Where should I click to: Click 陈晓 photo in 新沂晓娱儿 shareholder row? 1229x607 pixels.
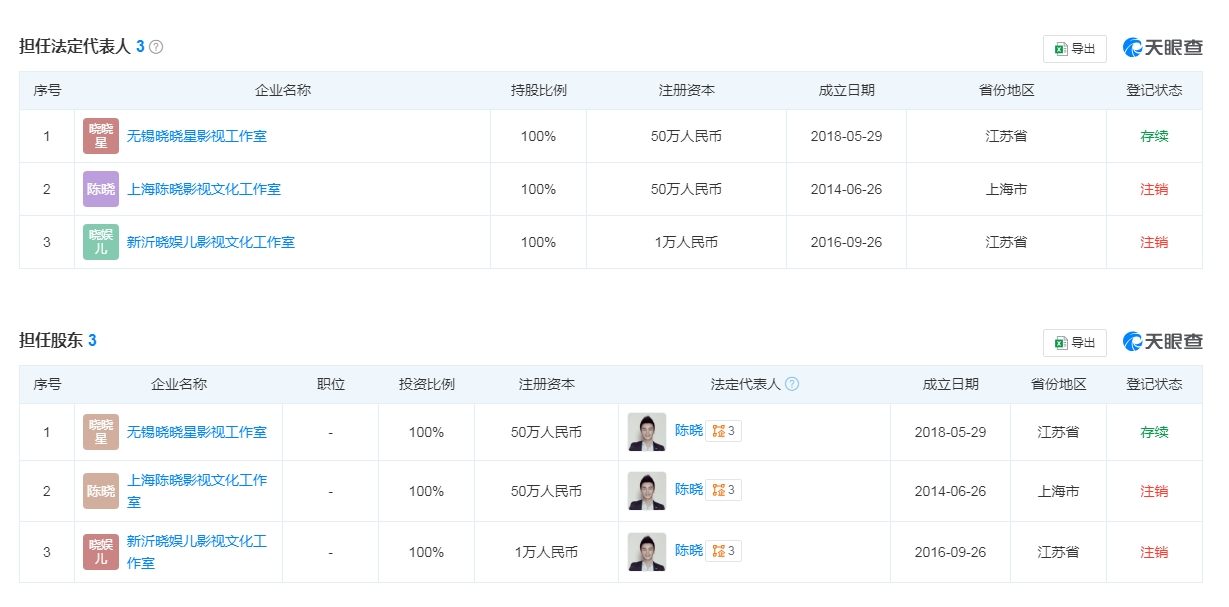click(x=647, y=552)
